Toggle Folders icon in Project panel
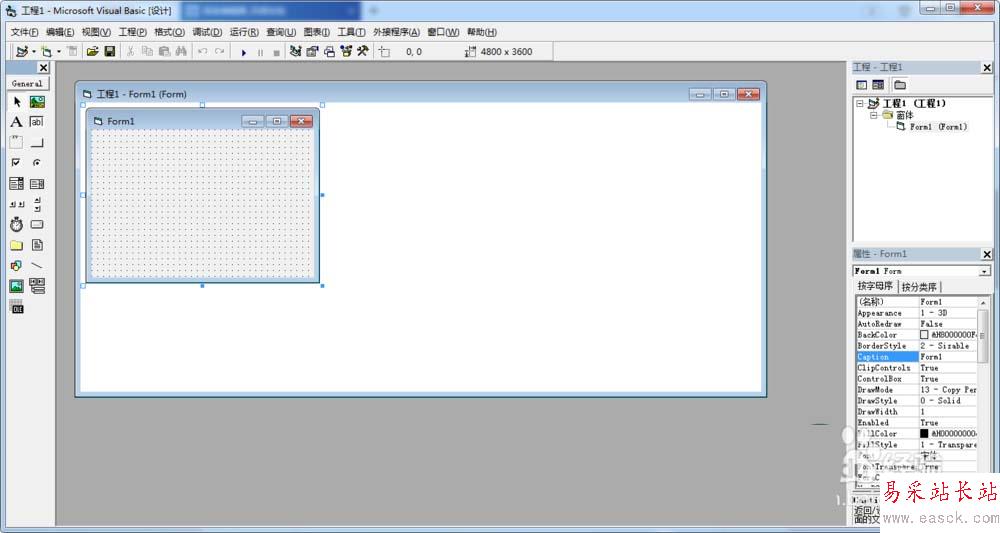Image resolution: width=1000 pixels, height=533 pixels. pyautogui.click(x=899, y=85)
